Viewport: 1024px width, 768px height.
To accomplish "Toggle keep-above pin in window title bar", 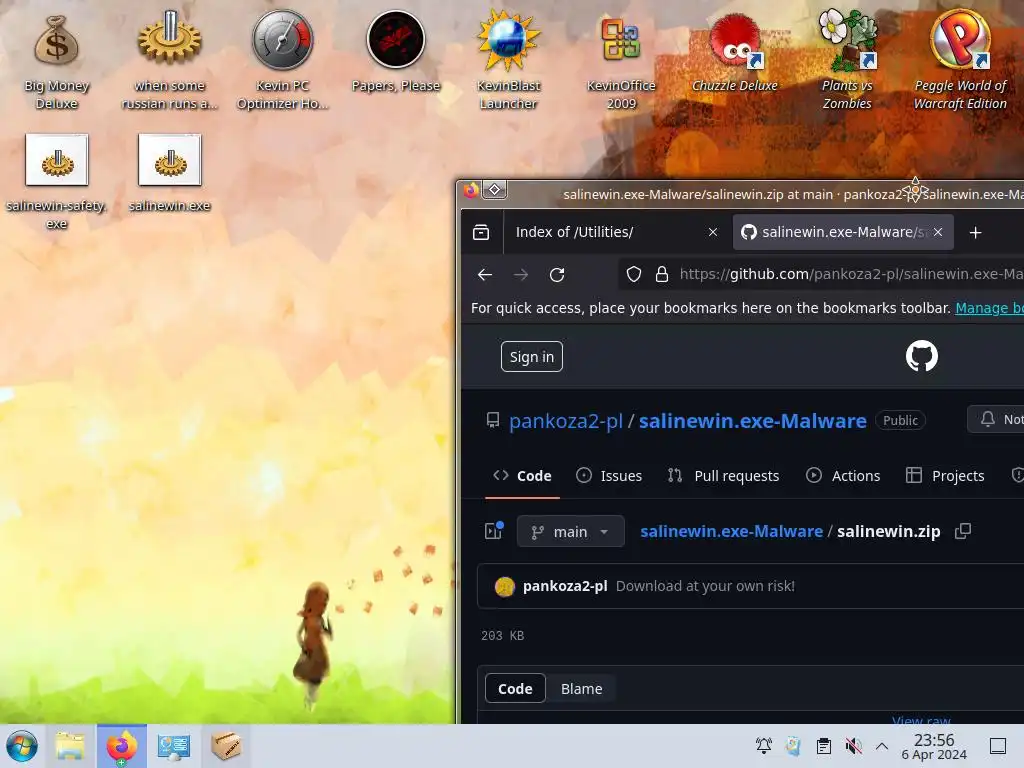I will click(x=495, y=190).
